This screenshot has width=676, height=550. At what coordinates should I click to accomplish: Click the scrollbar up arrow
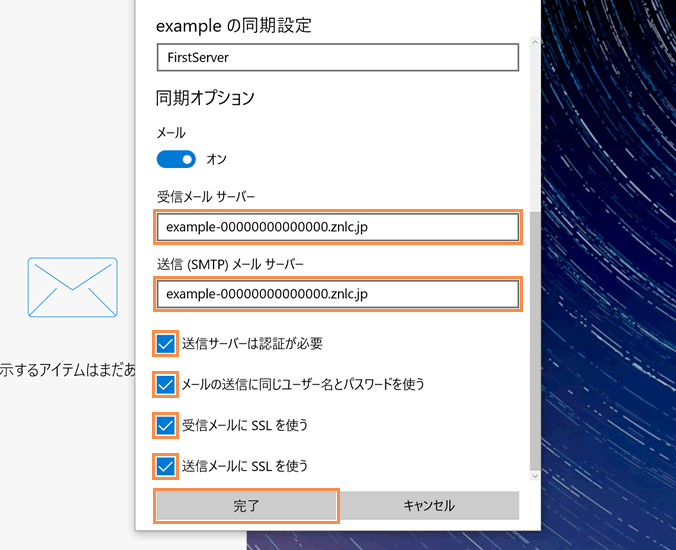[535, 42]
